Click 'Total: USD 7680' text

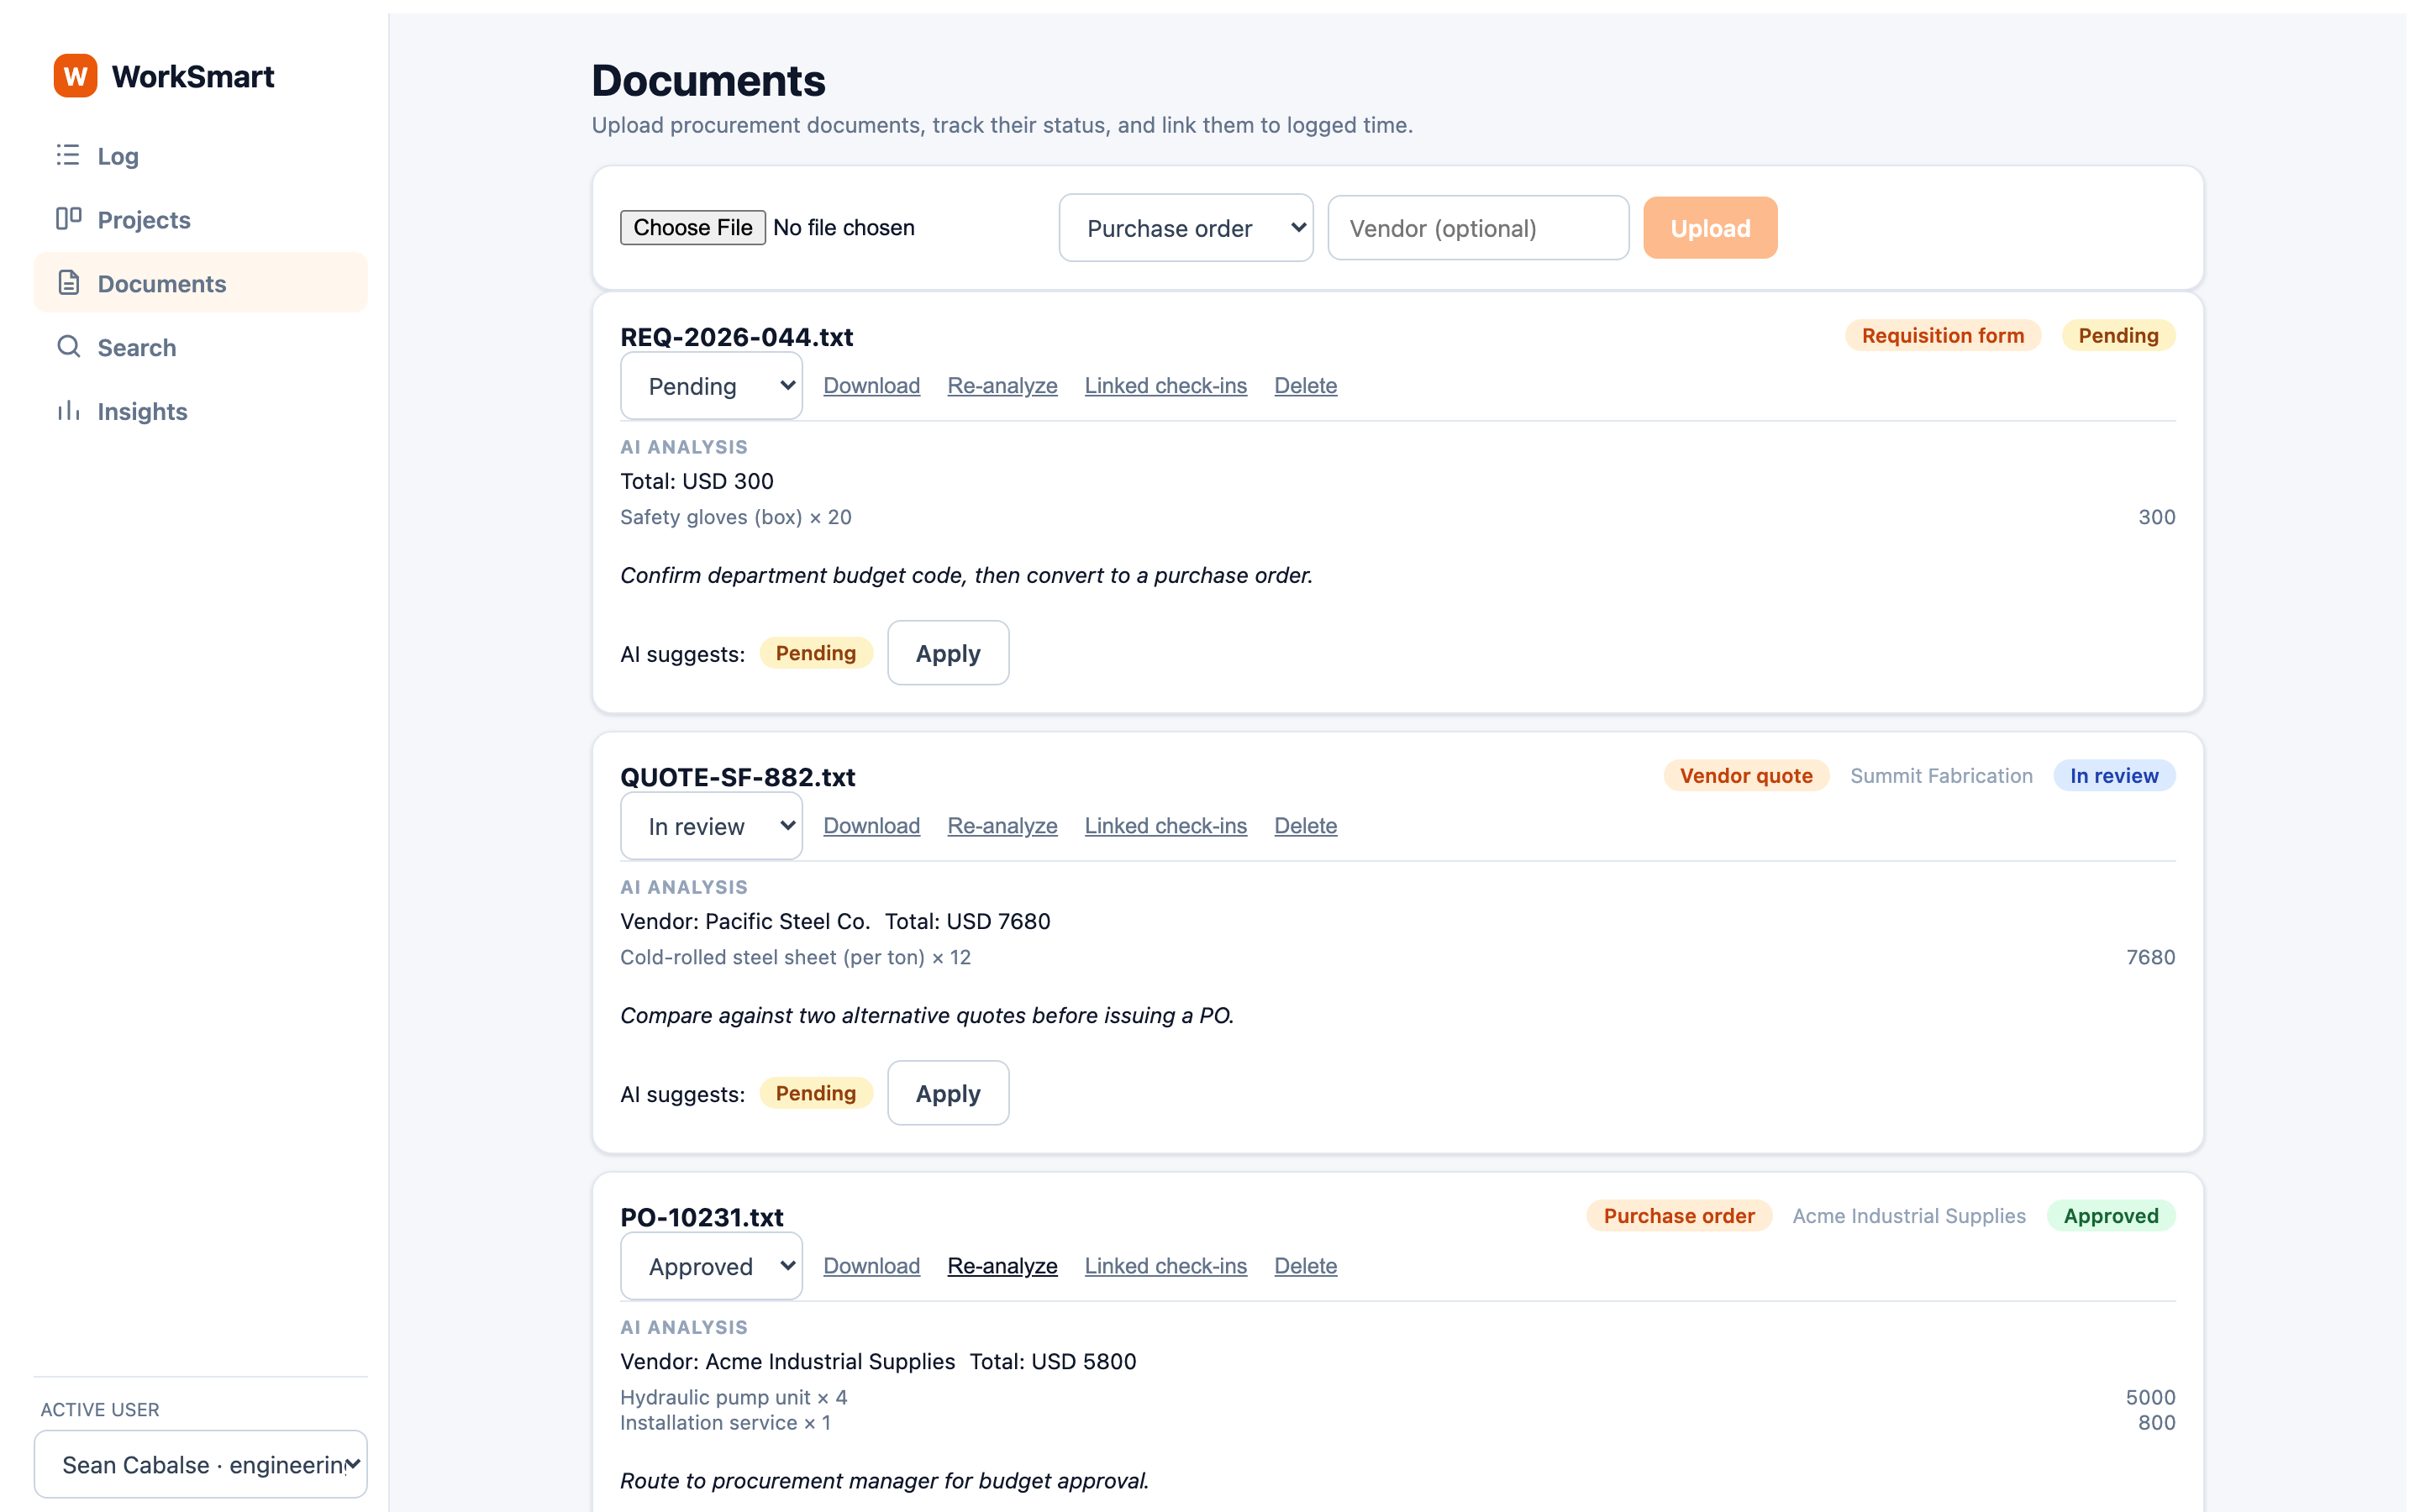point(967,921)
